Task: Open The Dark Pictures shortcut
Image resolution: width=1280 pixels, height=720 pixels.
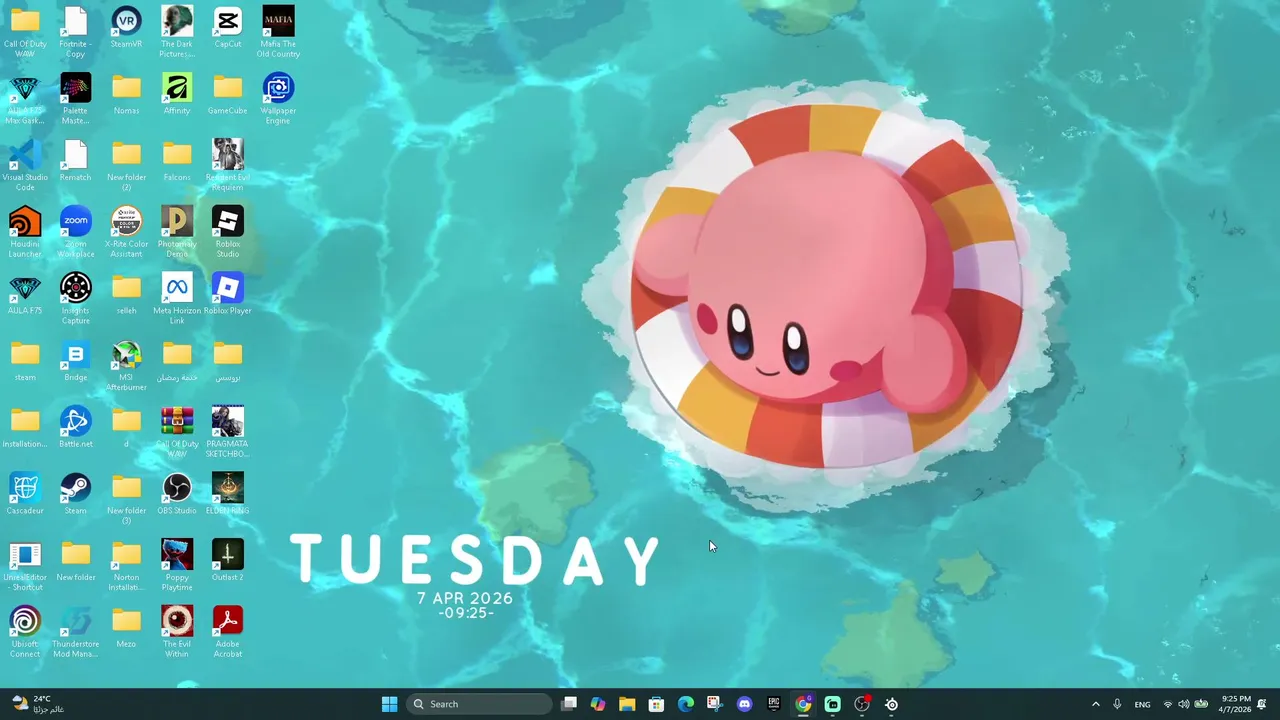Action: (177, 32)
